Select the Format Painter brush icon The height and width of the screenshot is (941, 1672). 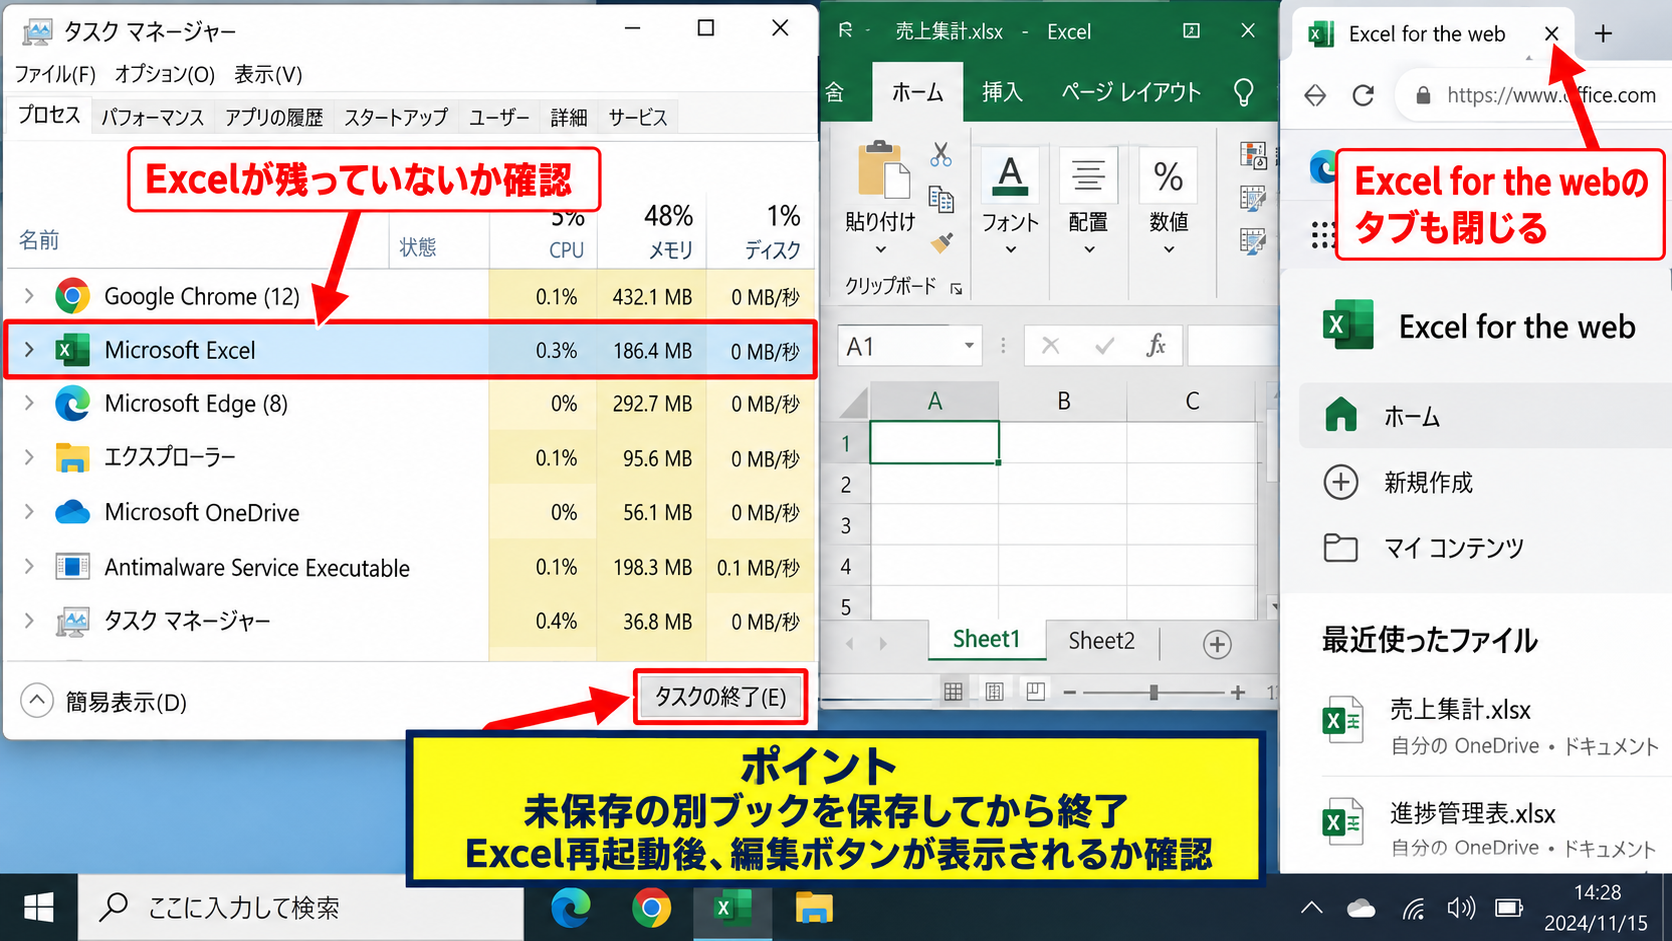coord(941,243)
